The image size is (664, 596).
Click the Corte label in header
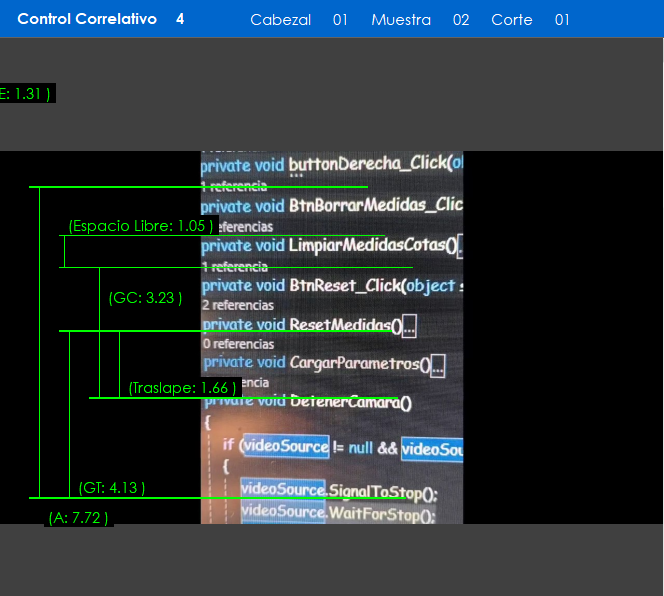512,20
